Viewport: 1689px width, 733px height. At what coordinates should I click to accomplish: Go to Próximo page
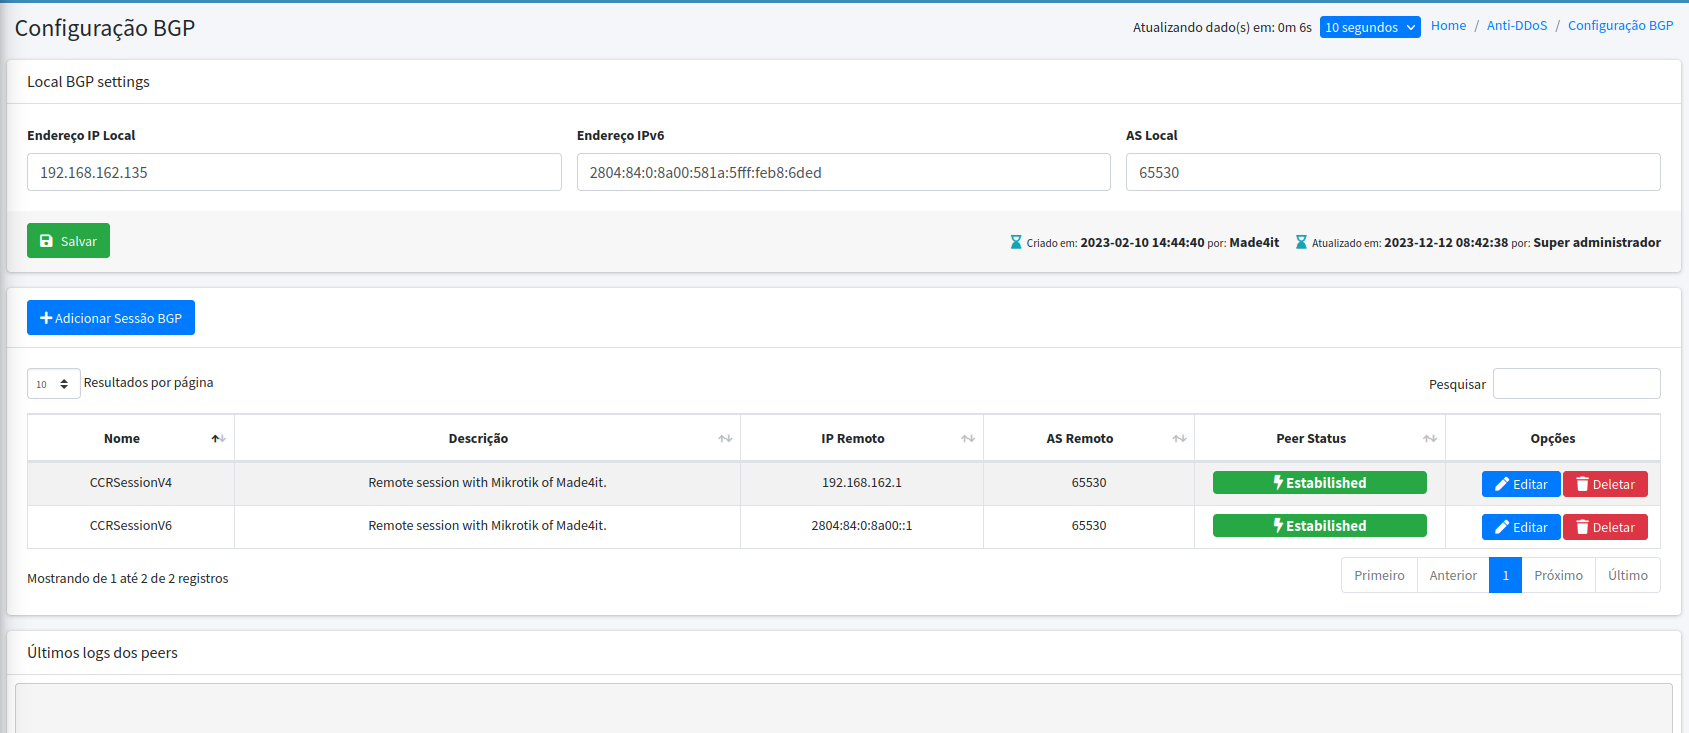click(x=1558, y=575)
